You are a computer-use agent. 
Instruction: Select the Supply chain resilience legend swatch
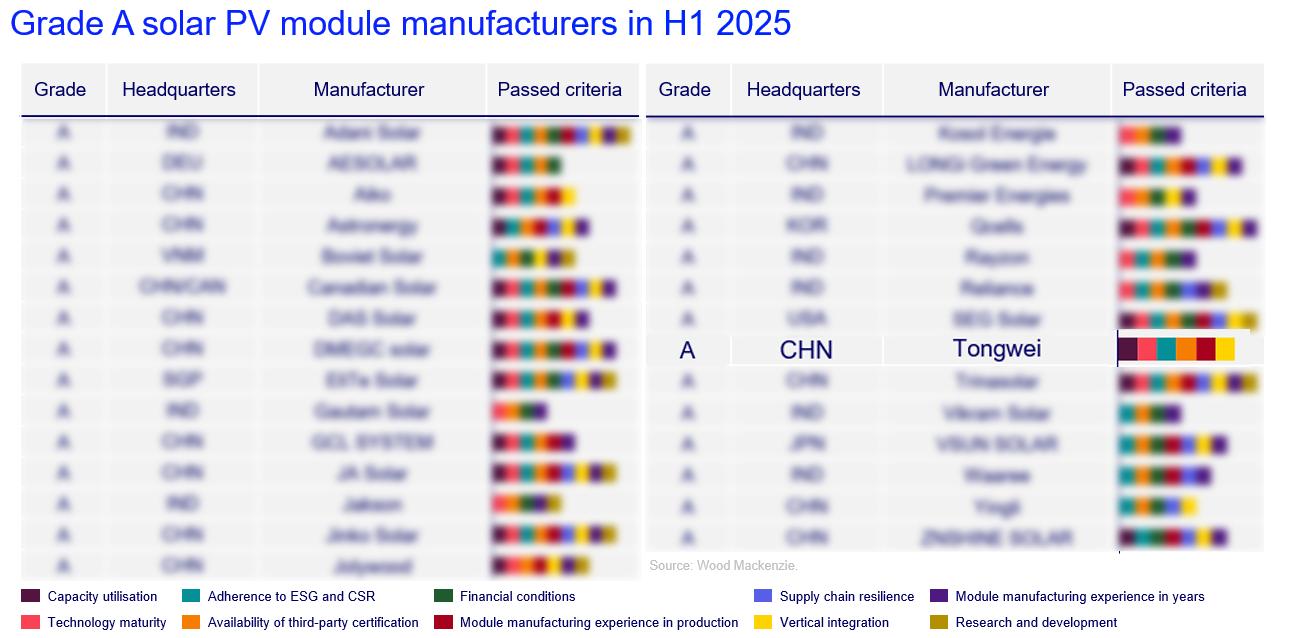762,597
